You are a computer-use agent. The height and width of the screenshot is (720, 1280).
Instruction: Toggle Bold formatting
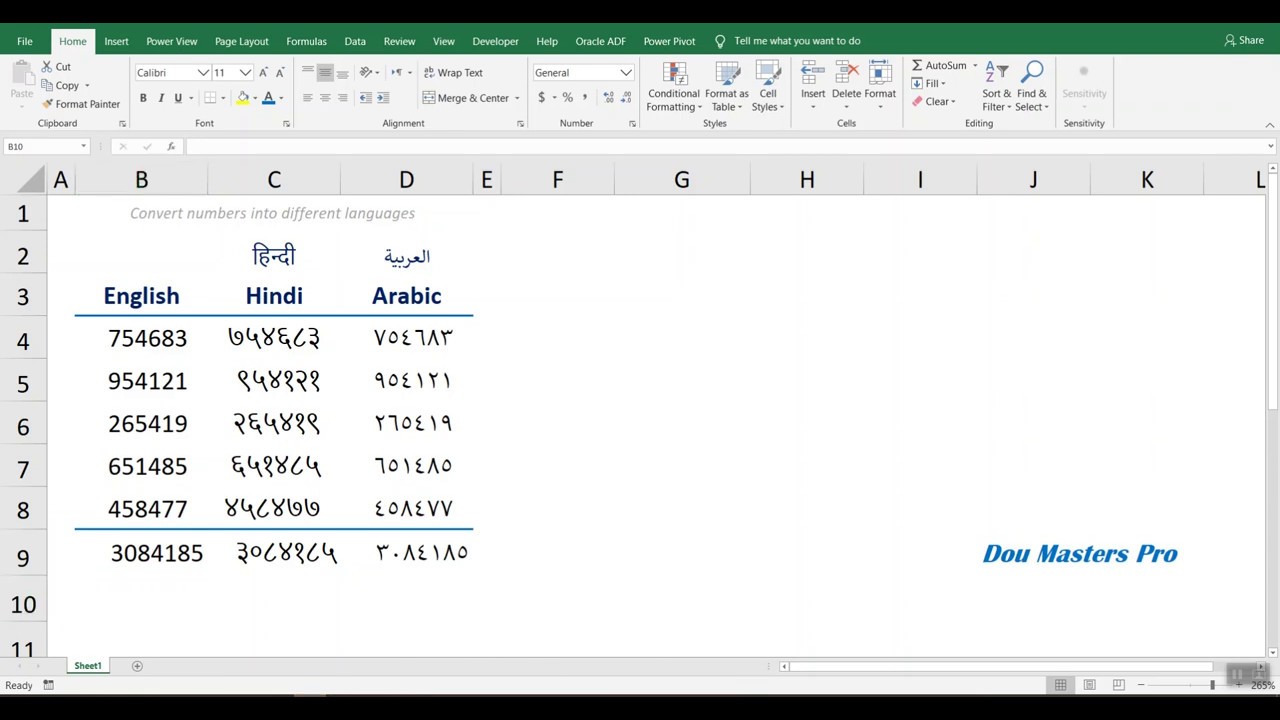tap(143, 98)
